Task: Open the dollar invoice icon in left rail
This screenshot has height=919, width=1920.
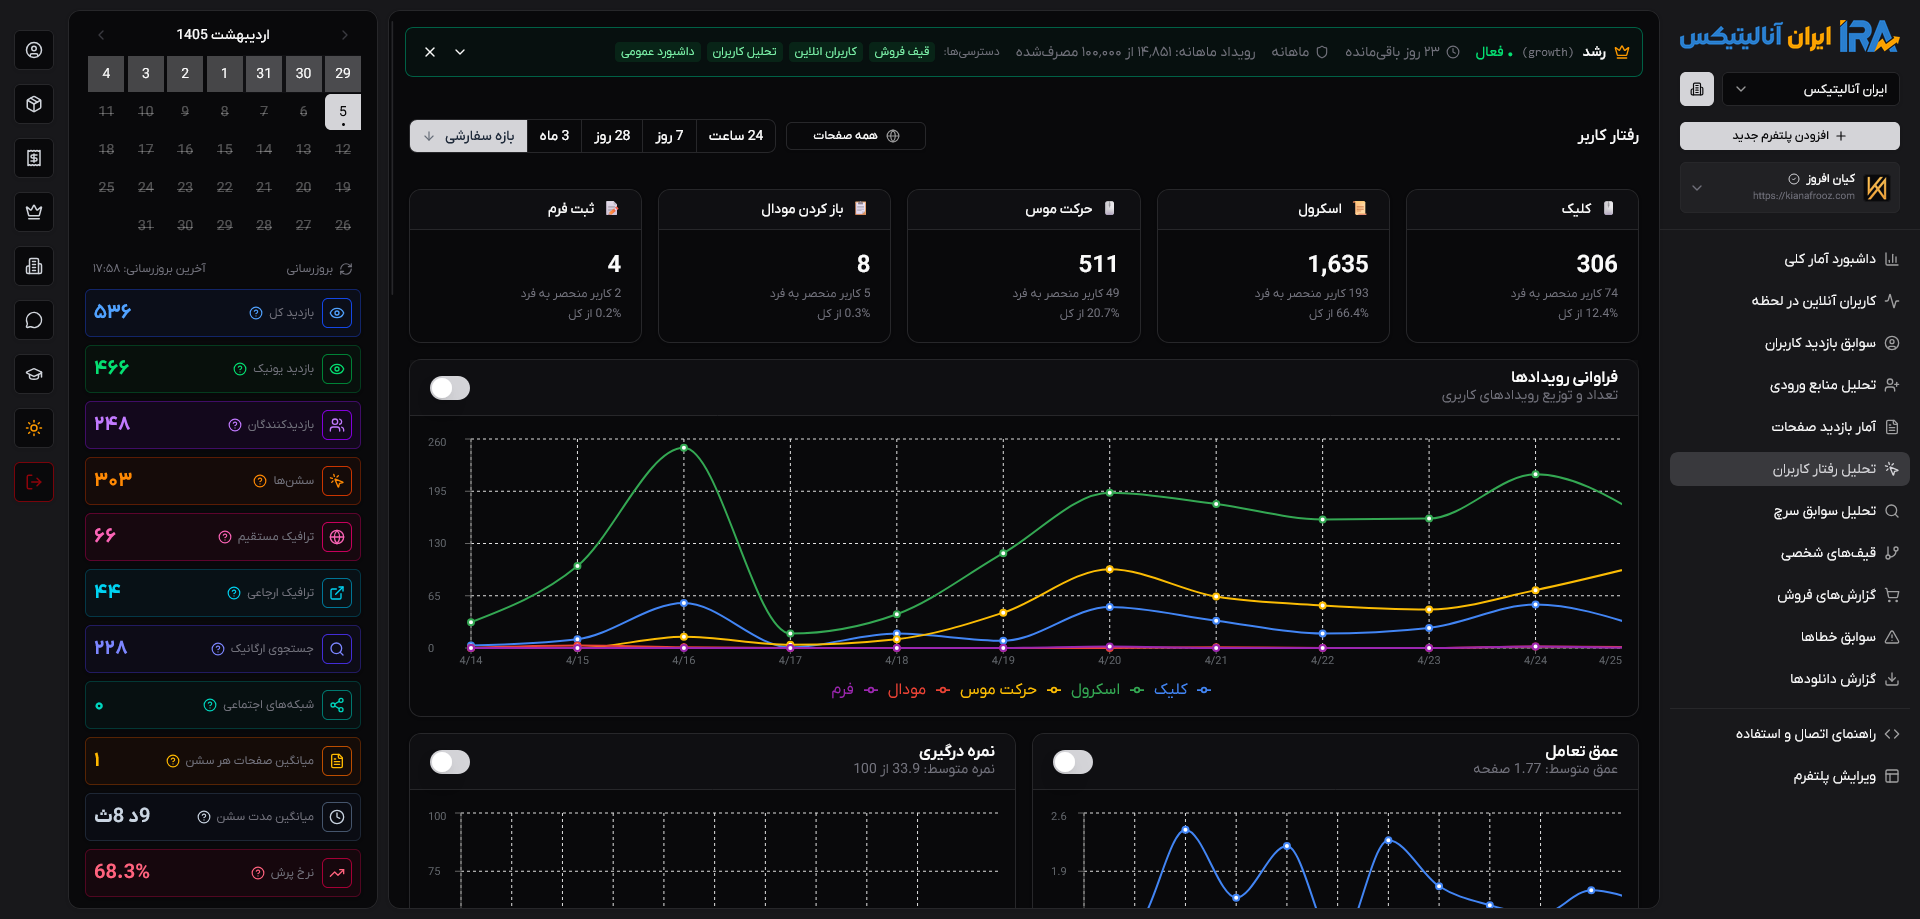Action: [34, 158]
